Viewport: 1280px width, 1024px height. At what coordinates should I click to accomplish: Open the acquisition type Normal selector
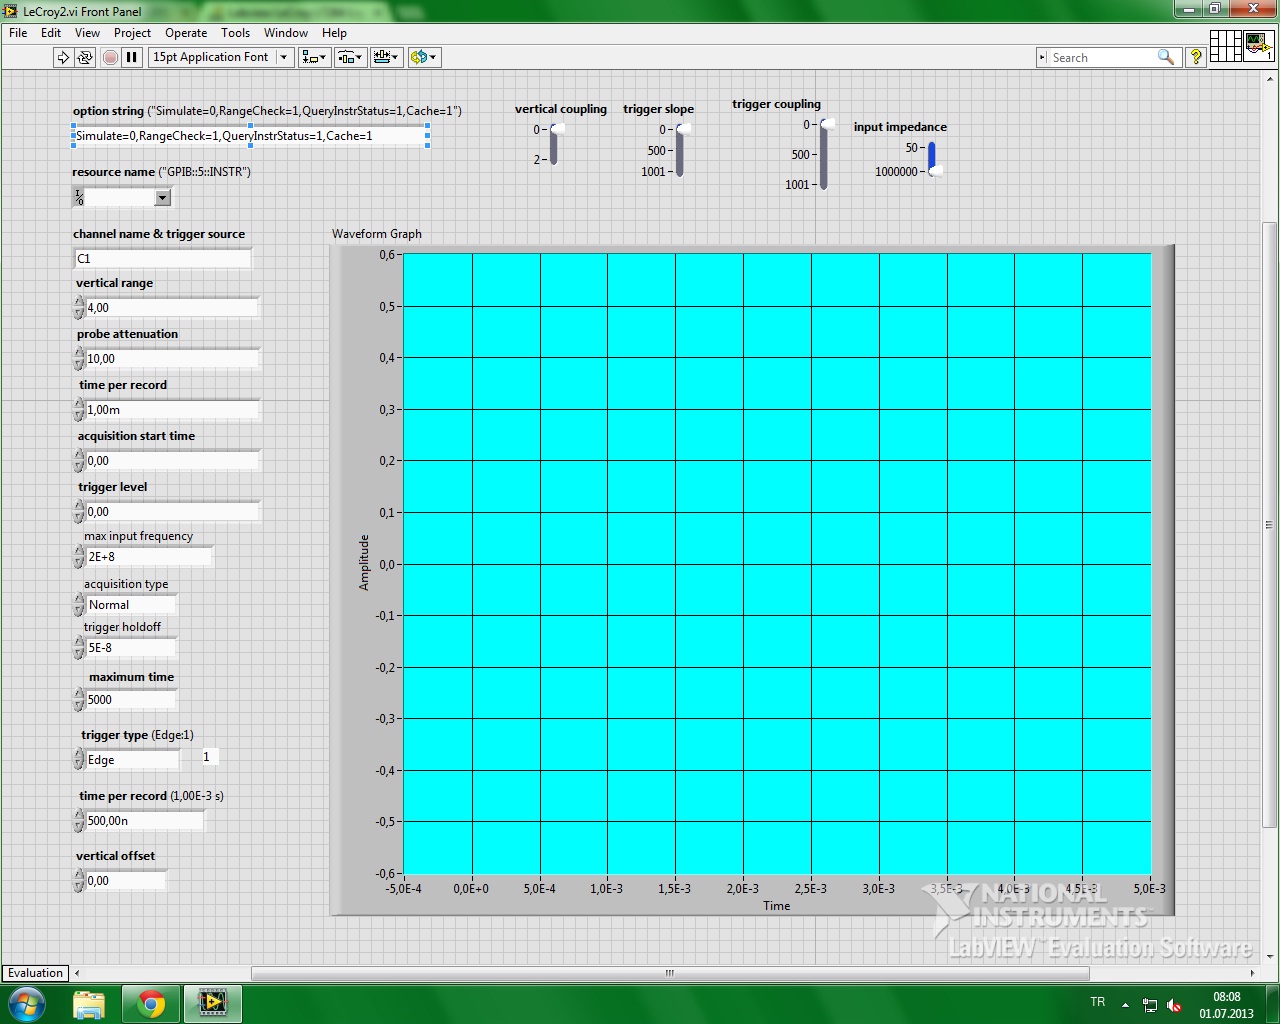pos(130,605)
